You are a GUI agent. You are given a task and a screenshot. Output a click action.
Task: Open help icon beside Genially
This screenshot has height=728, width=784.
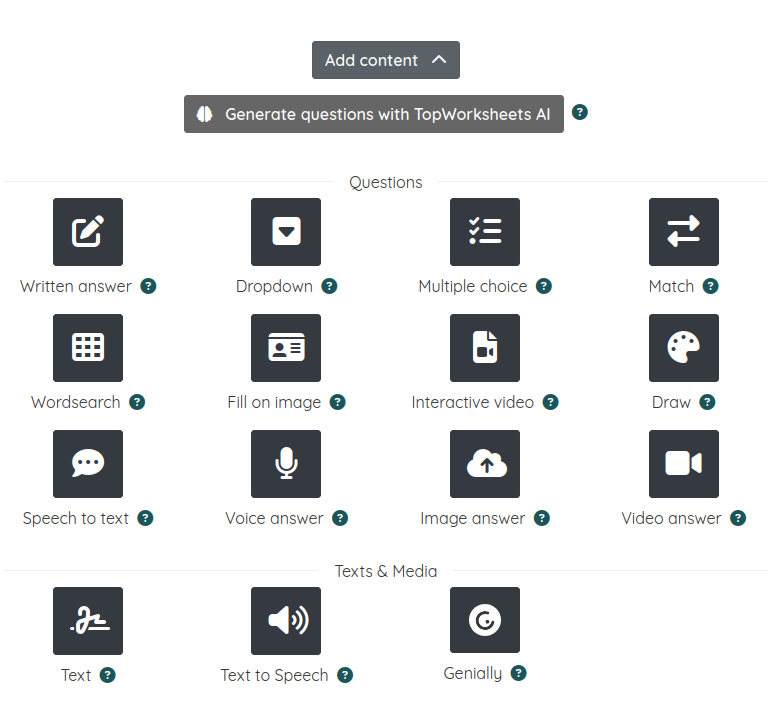coord(518,673)
